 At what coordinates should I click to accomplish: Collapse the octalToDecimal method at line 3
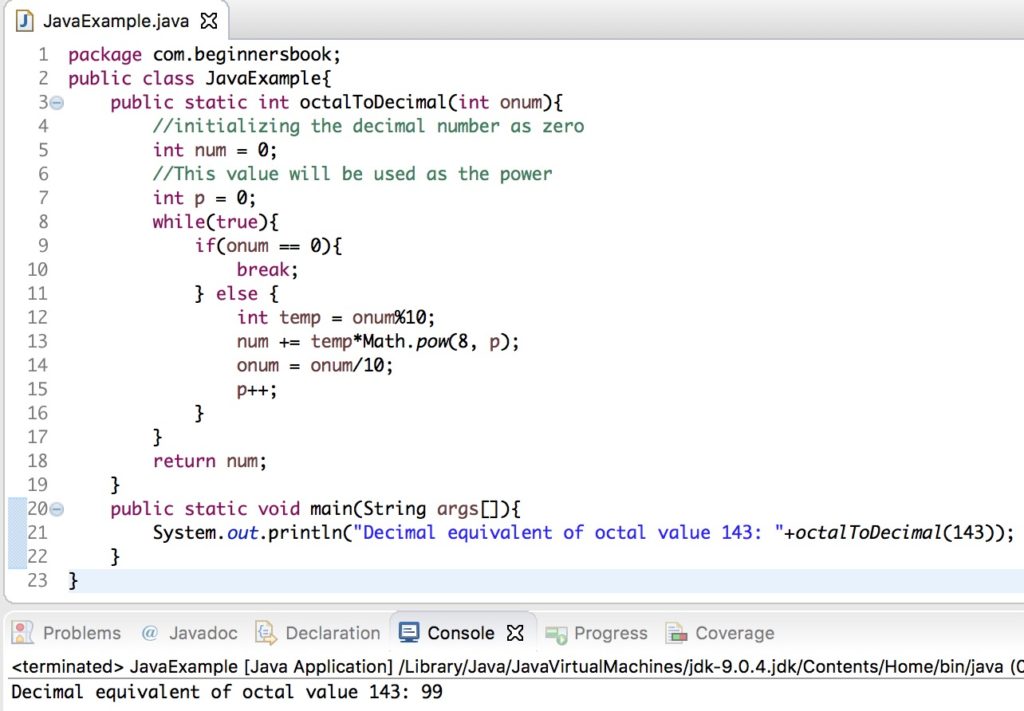tap(57, 103)
